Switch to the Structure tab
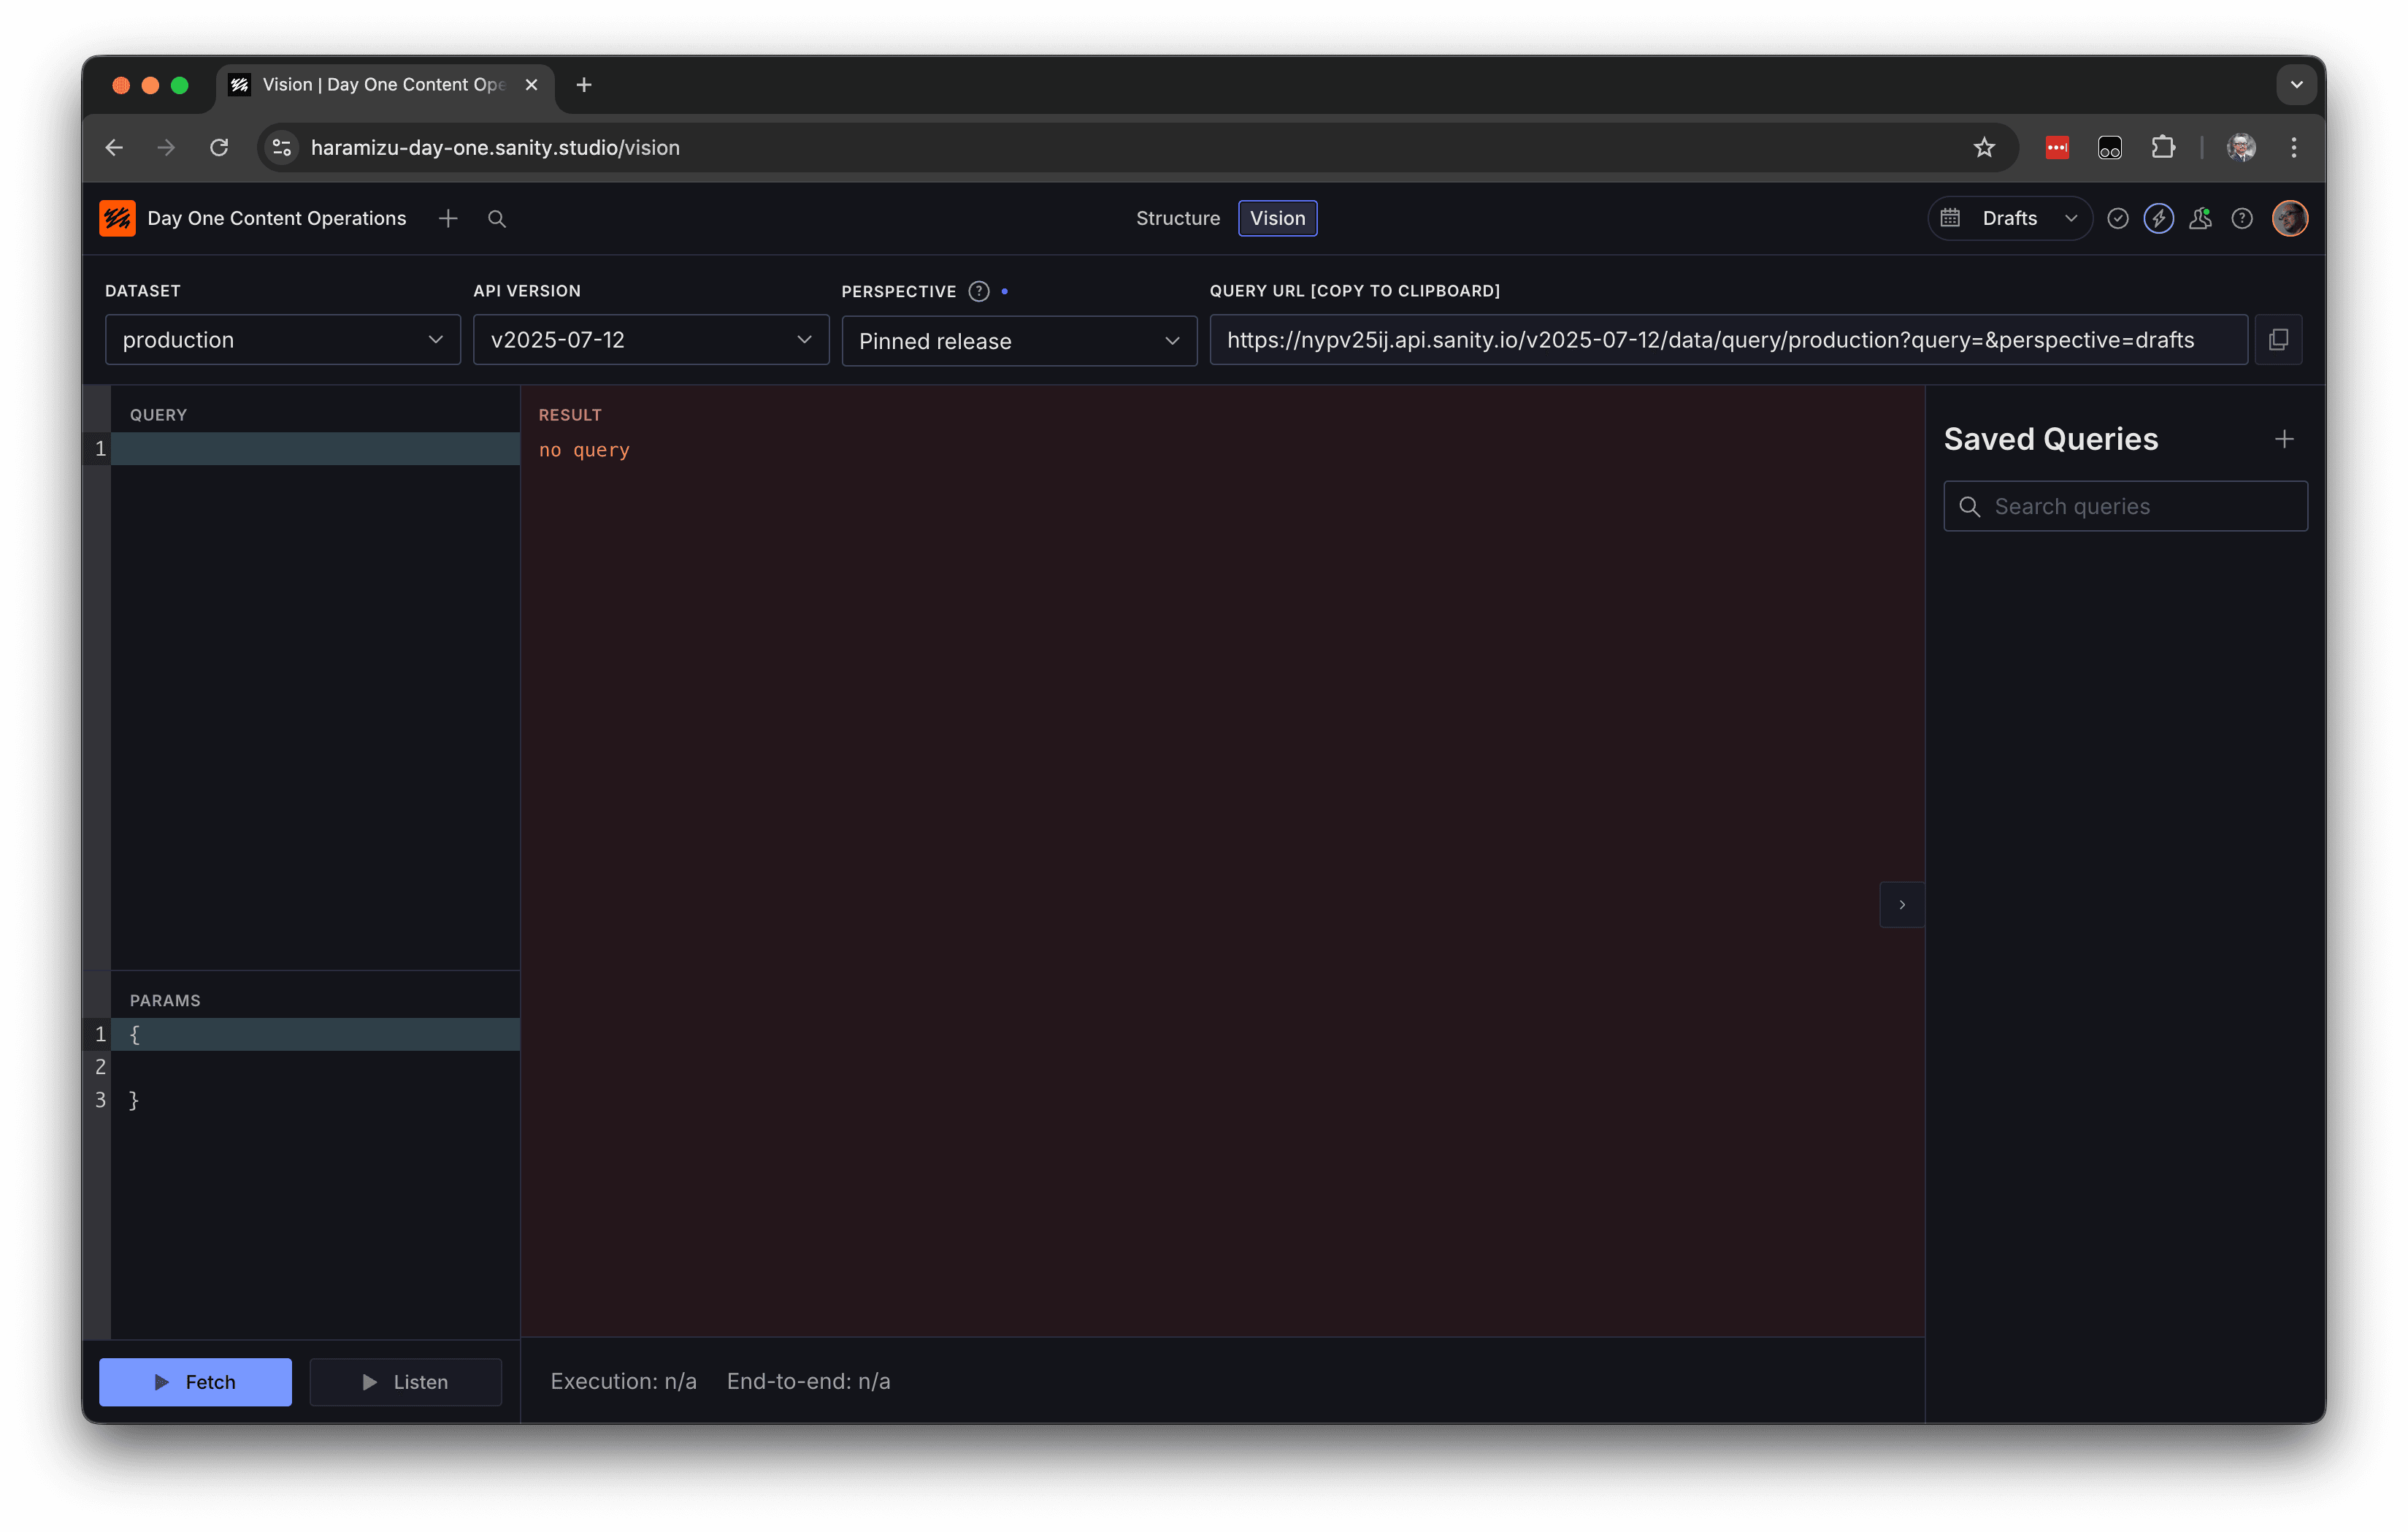2408x1532 pixels. pyautogui.click(x=1177, y=218)
